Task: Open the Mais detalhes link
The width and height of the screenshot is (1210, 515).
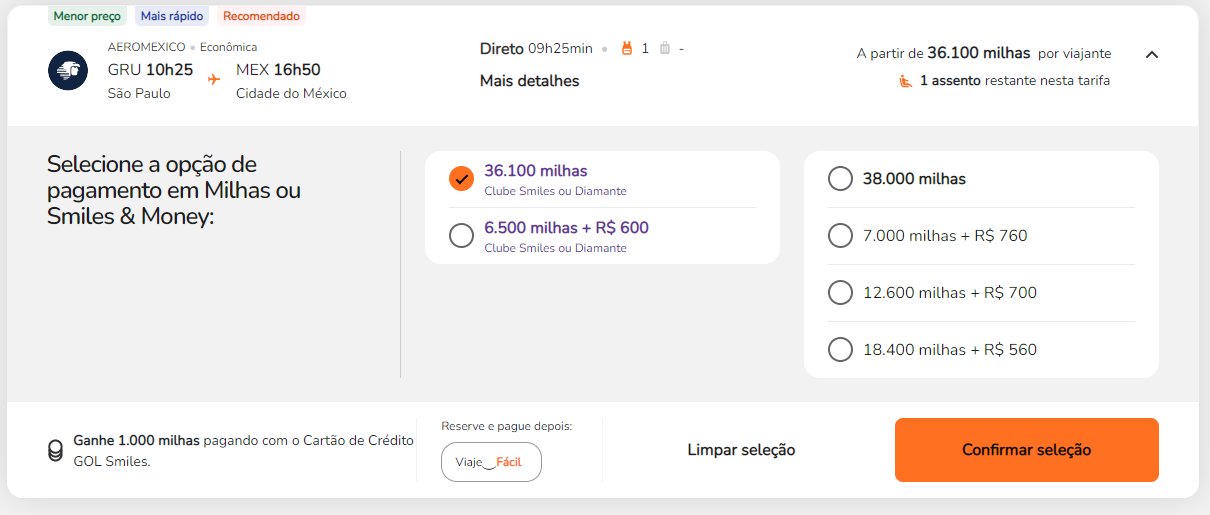Action: coord(529,81)
